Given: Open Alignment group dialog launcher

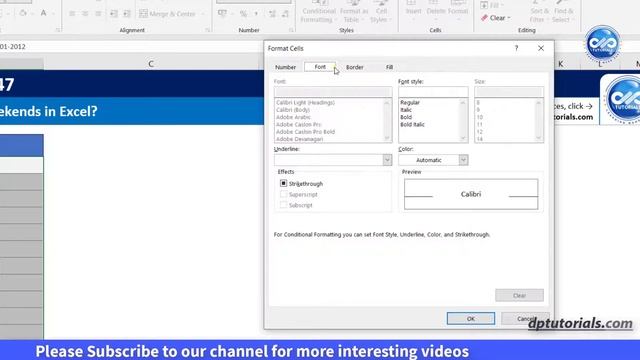Looking at the screenshot, I should pyautogui.click(x=207, y=30).
